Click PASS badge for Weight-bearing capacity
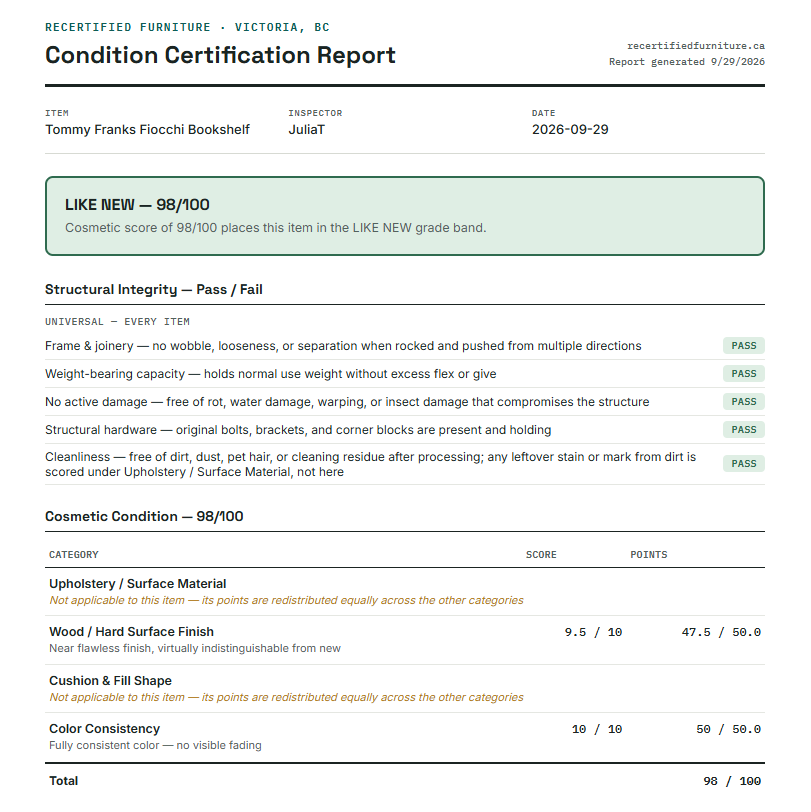The height and width of the screenshot is (812, 811). (x=744, y=373)
